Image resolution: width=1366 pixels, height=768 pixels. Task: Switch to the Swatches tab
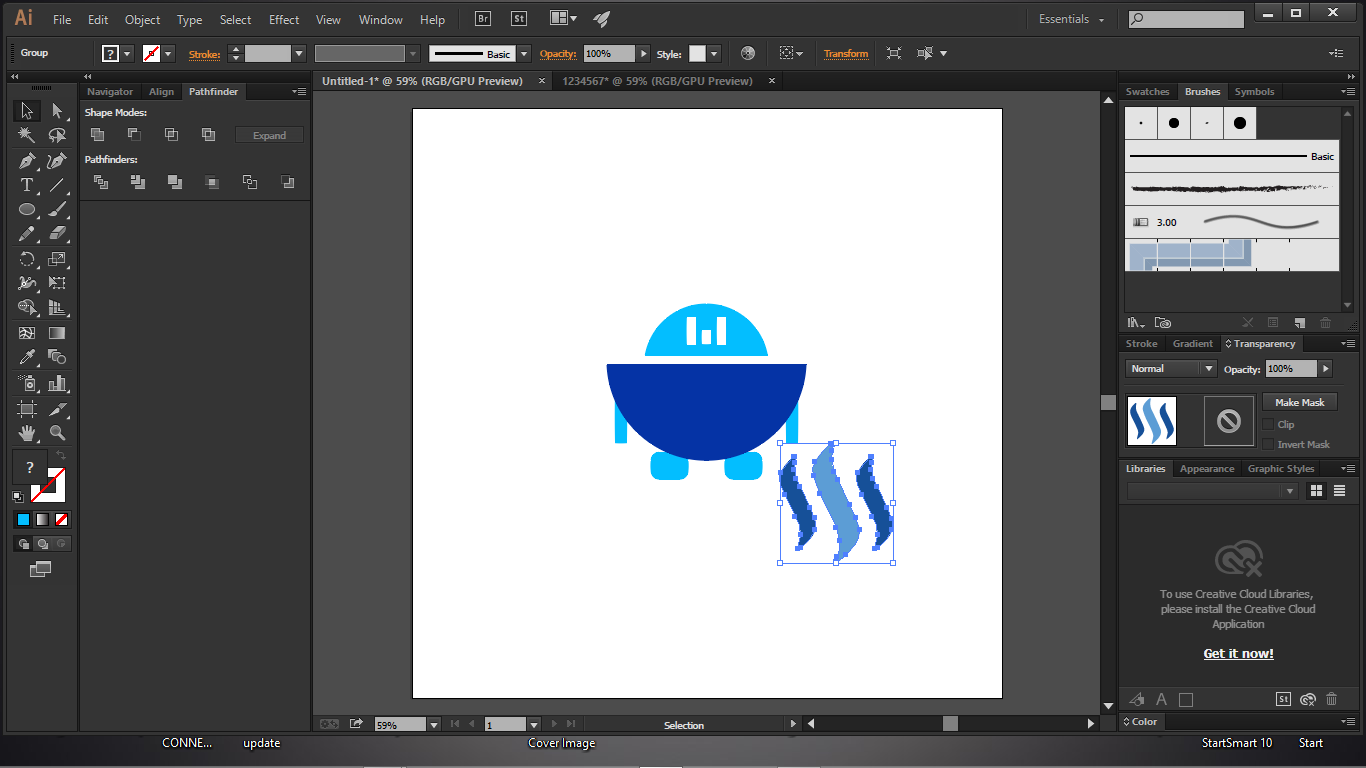(1148, 91)
